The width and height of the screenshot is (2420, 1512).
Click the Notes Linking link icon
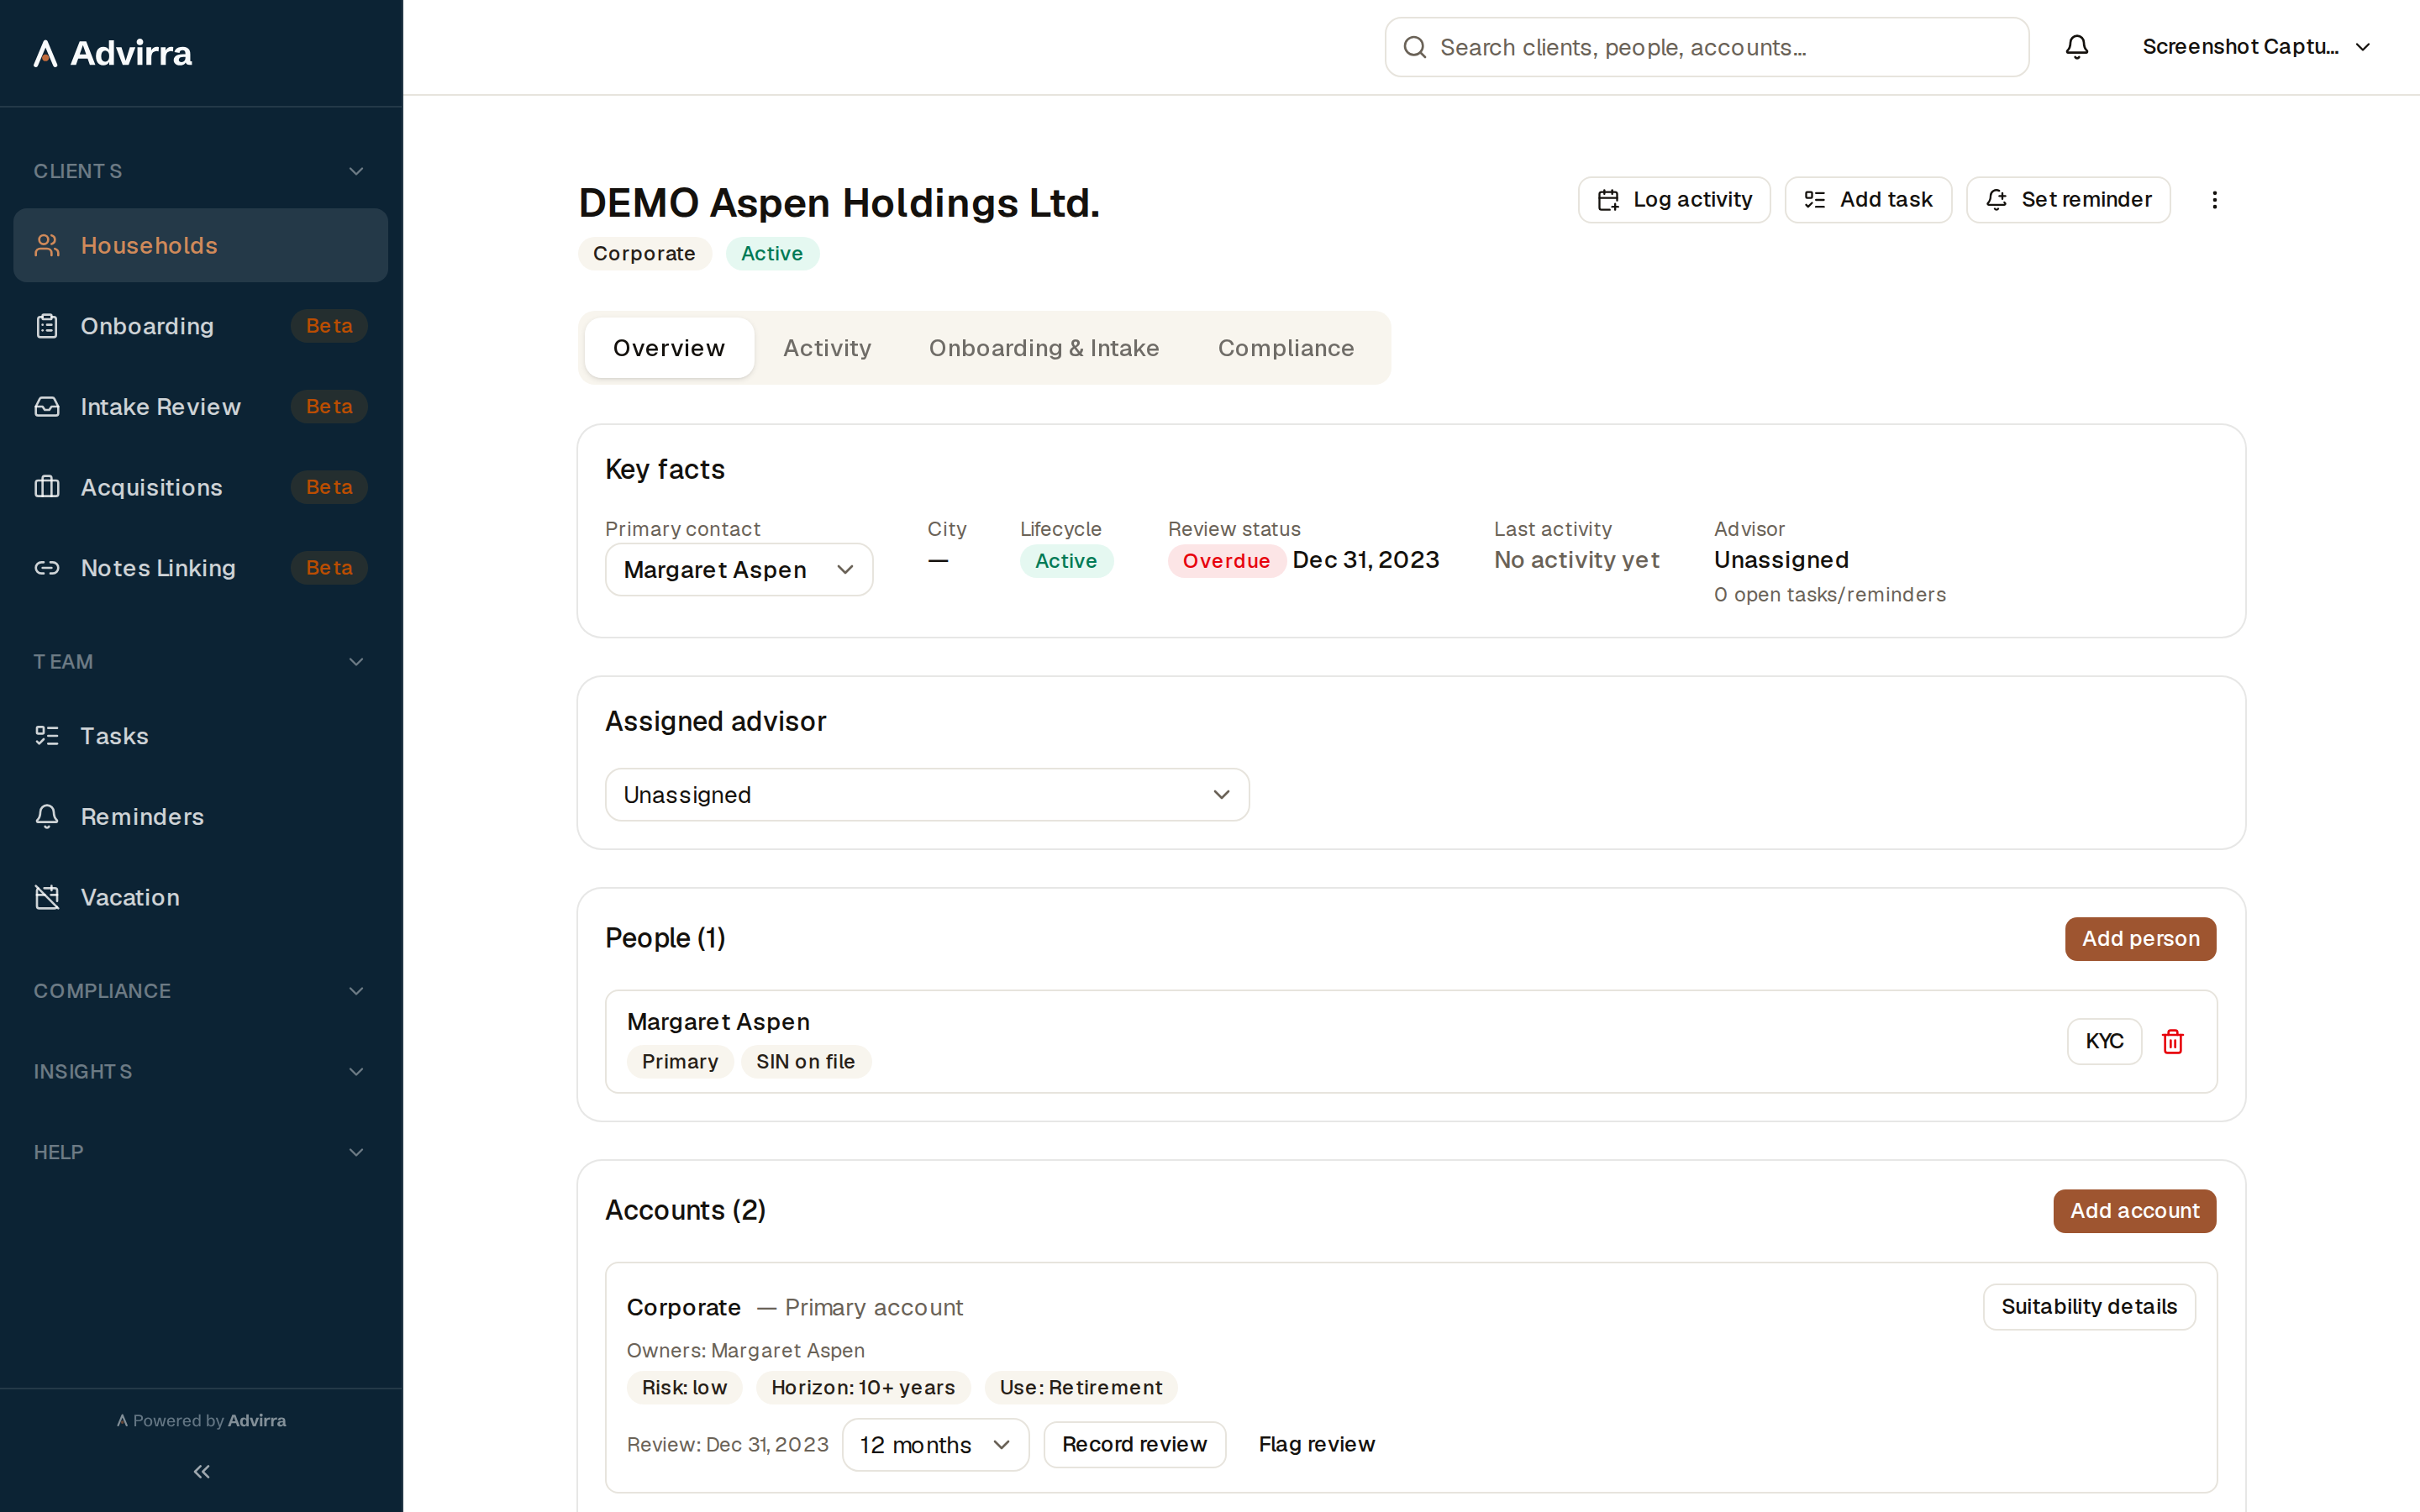click(x=47, y=568)
